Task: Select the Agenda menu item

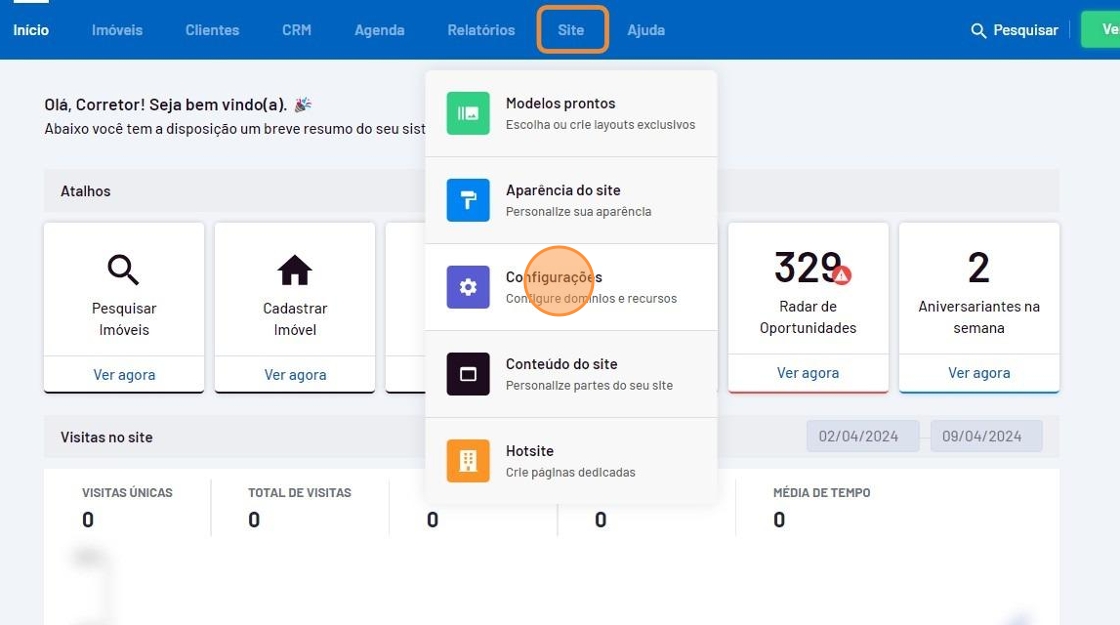Action: tap(379, 30)
